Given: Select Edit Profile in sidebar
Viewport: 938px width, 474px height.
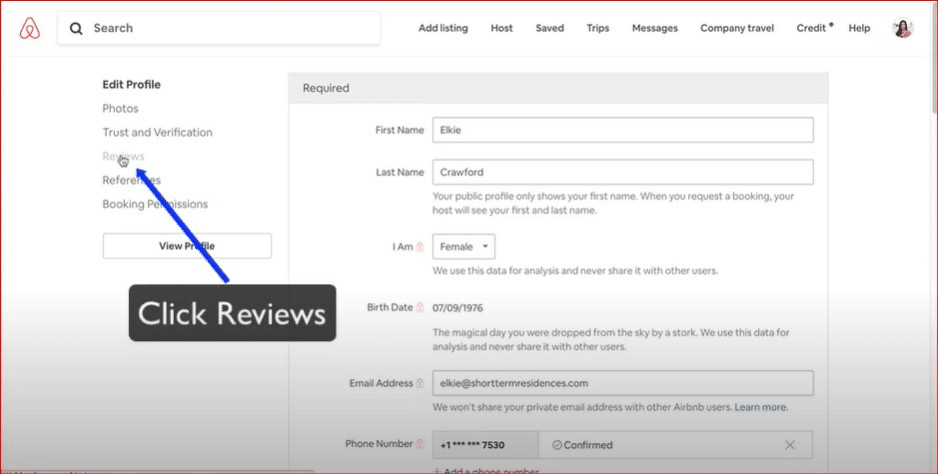Looking at the screenshot, I should (x=132, y=84).
